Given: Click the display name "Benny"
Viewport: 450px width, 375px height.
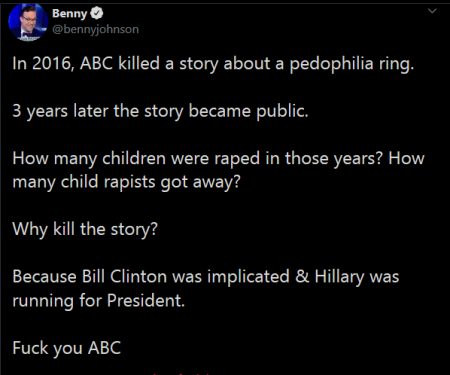Looking at the screenshot, I should 70,14.
